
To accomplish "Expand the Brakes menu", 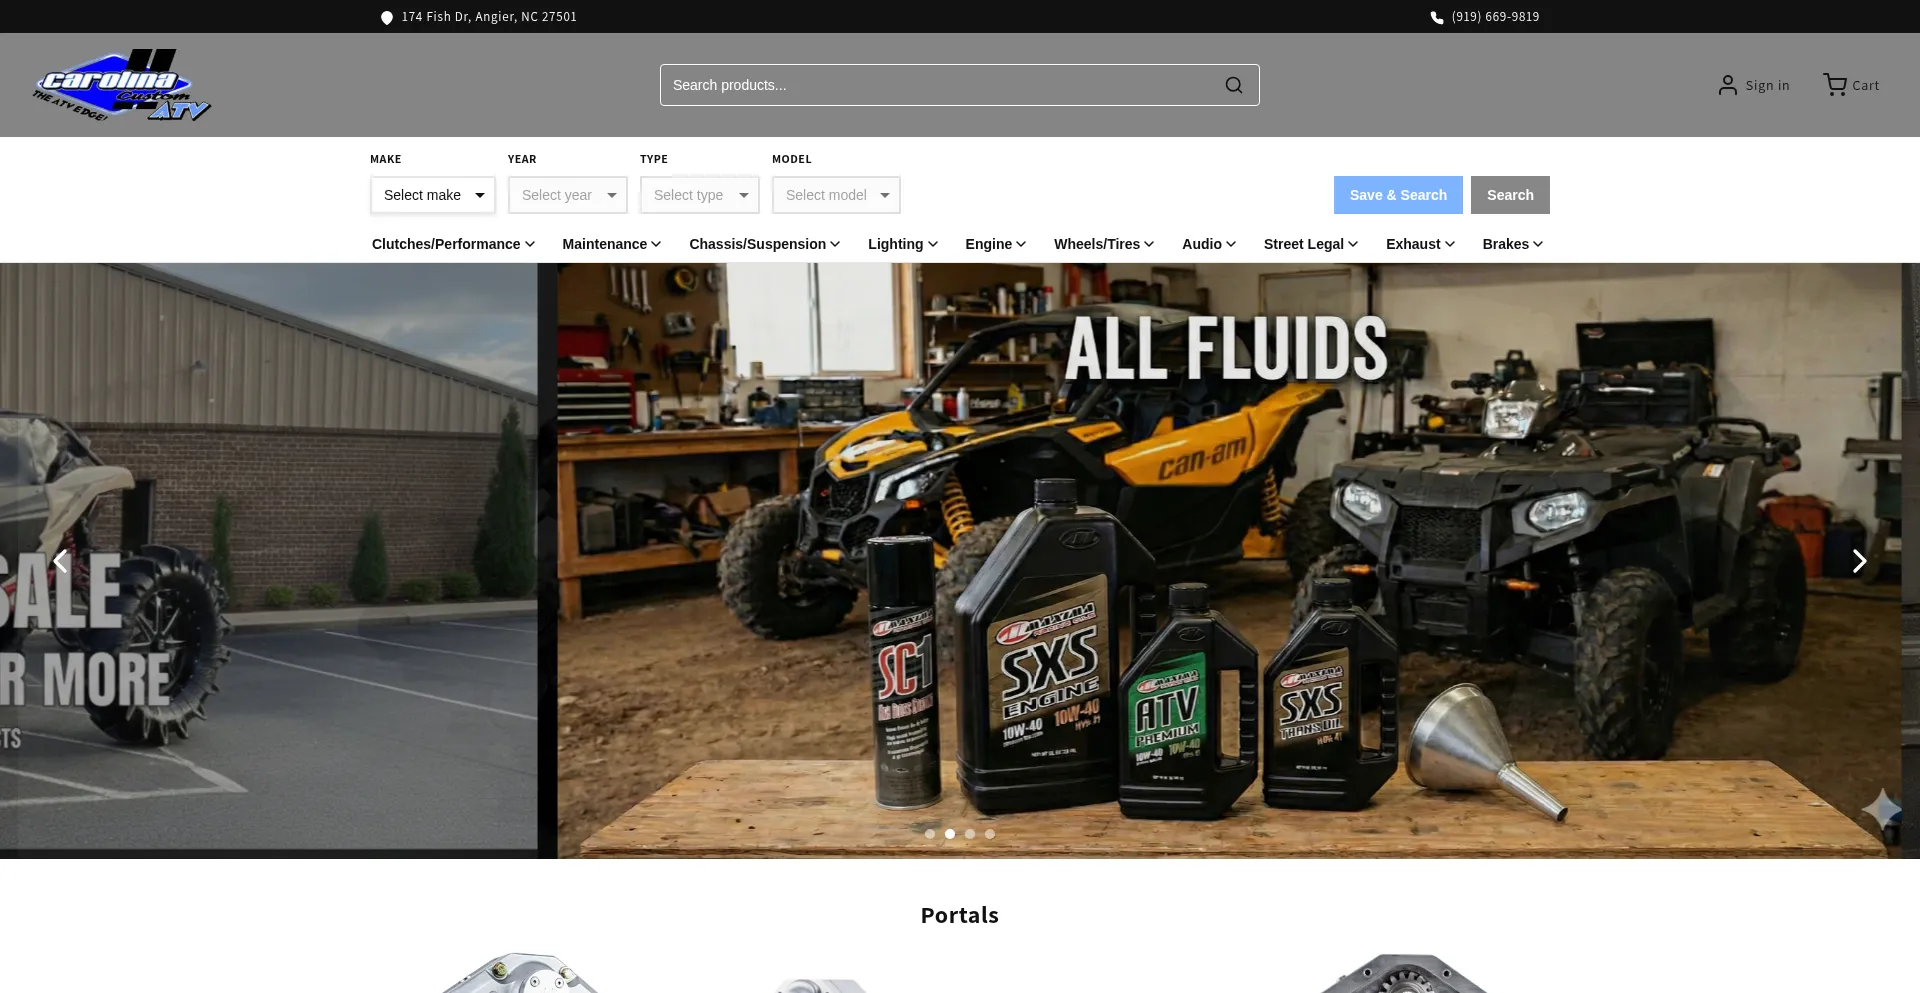I will 1513,244.
